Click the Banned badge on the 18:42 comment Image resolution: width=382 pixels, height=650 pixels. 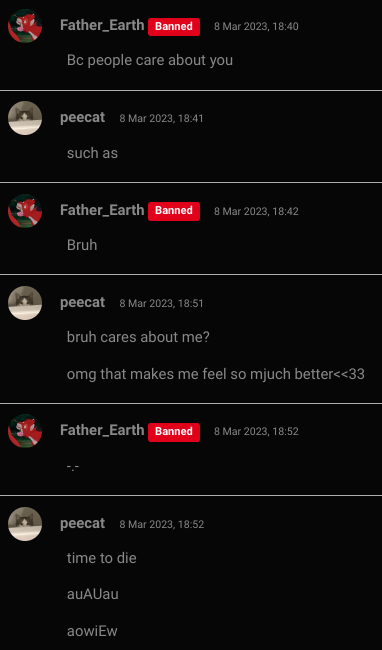174,211
